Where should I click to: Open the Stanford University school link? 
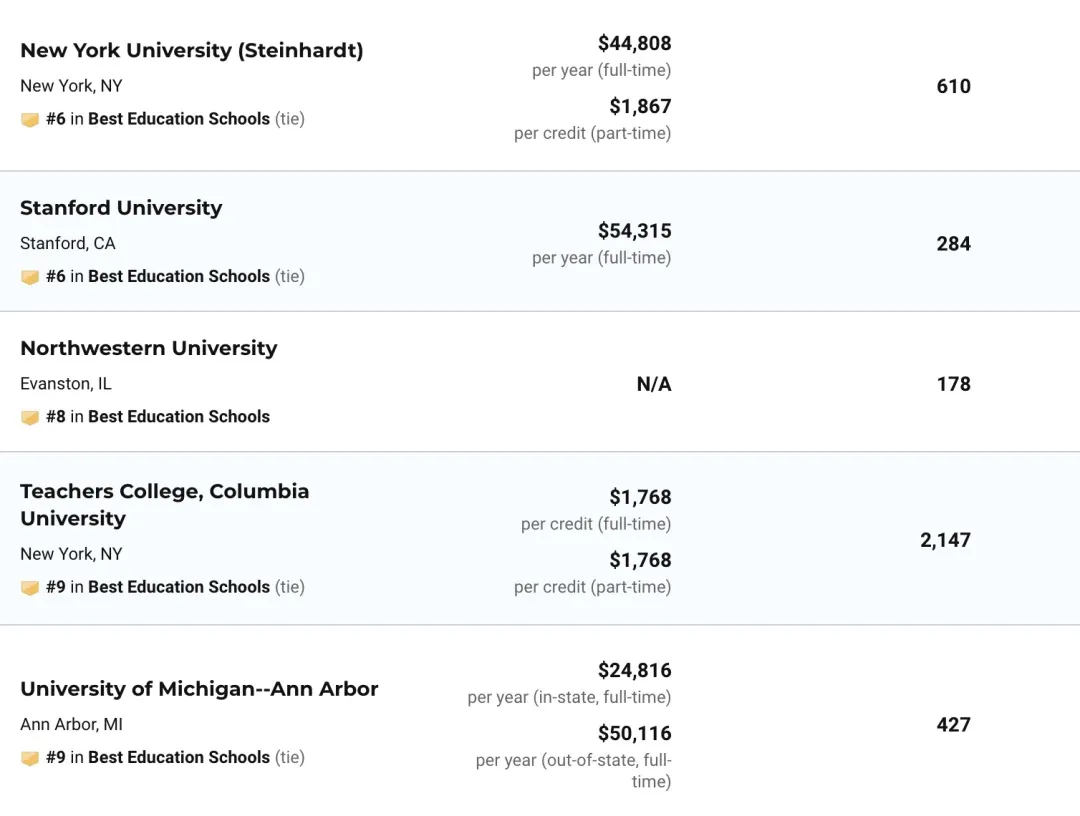121,208
